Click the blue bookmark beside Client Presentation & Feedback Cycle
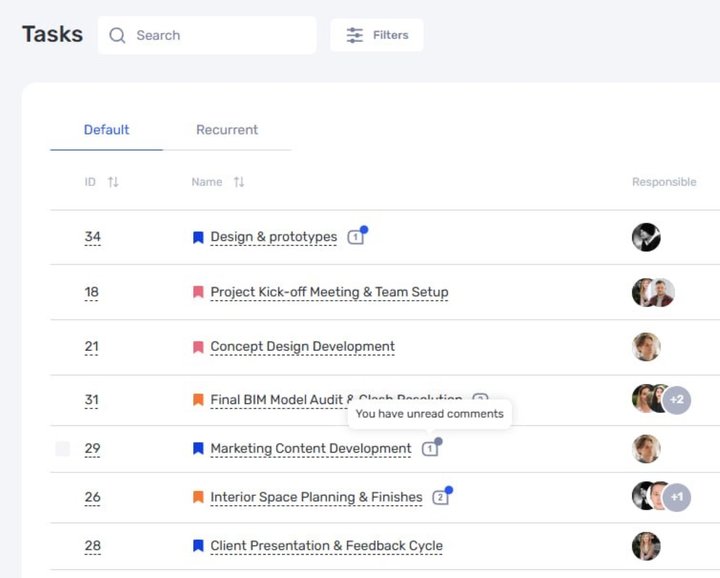The height and width of the screenshot is (578, 720). tap(198, 546)
